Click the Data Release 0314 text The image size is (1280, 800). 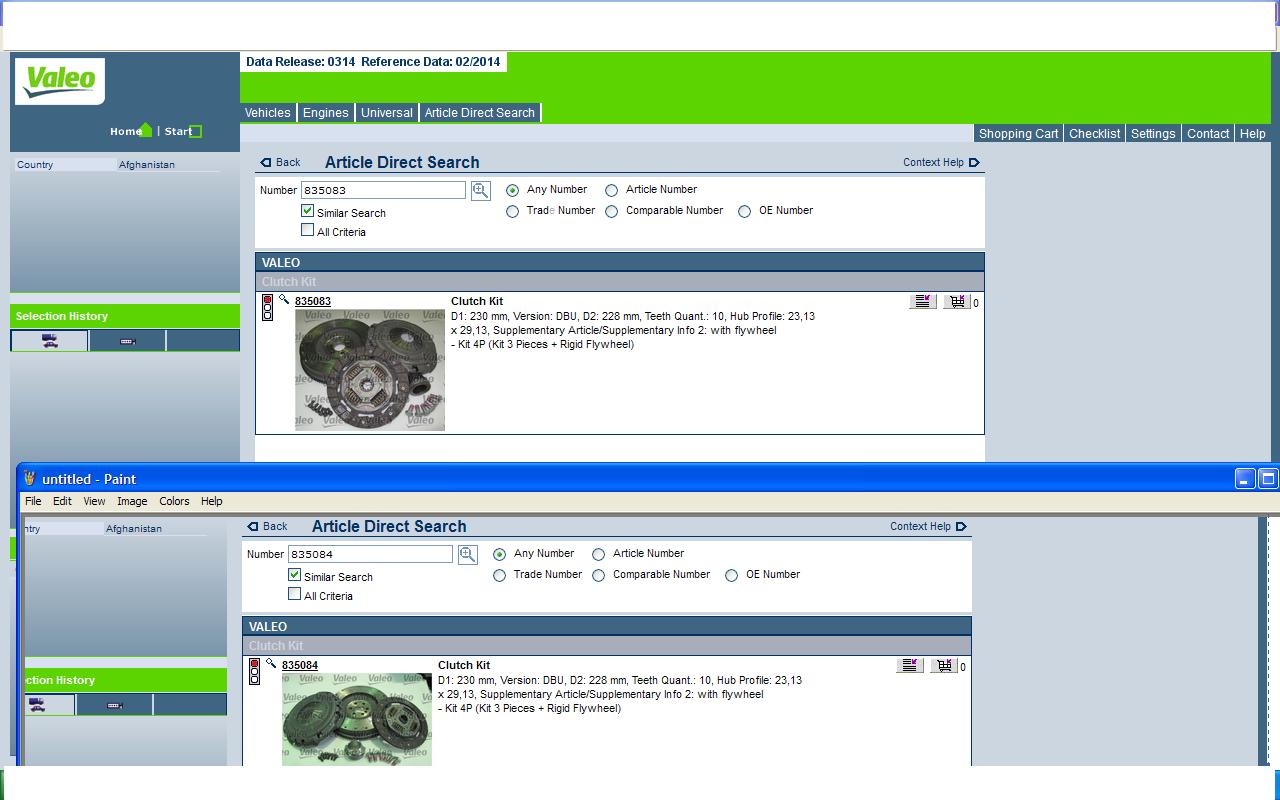(x=301, y=62)
